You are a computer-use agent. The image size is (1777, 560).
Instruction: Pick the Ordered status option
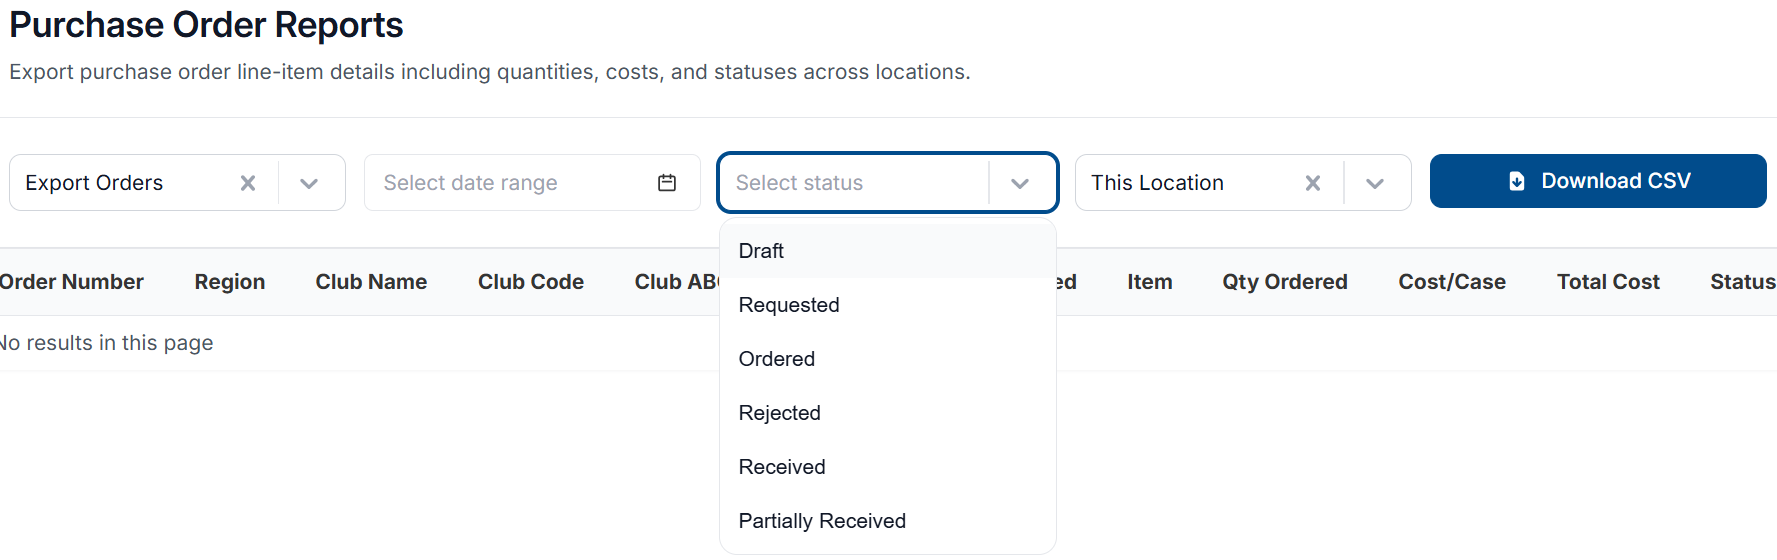pos(888,359)
